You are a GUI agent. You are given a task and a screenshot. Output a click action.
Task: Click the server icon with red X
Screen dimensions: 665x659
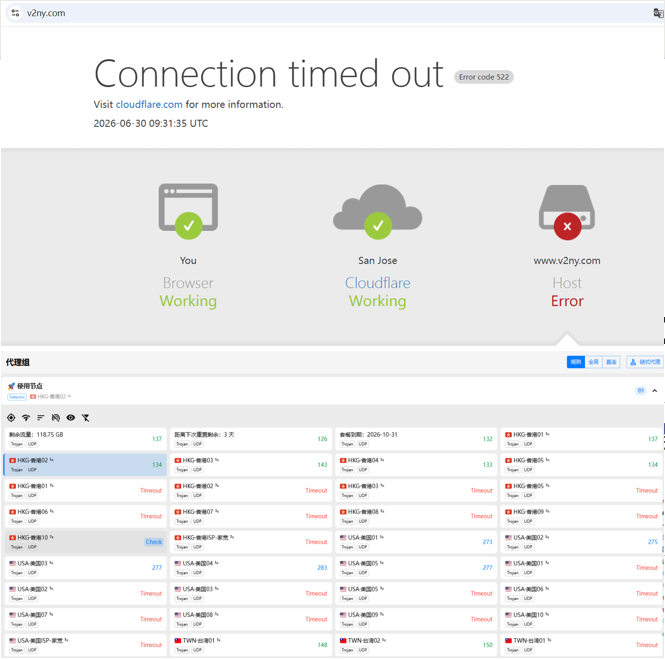click(567, 212)
